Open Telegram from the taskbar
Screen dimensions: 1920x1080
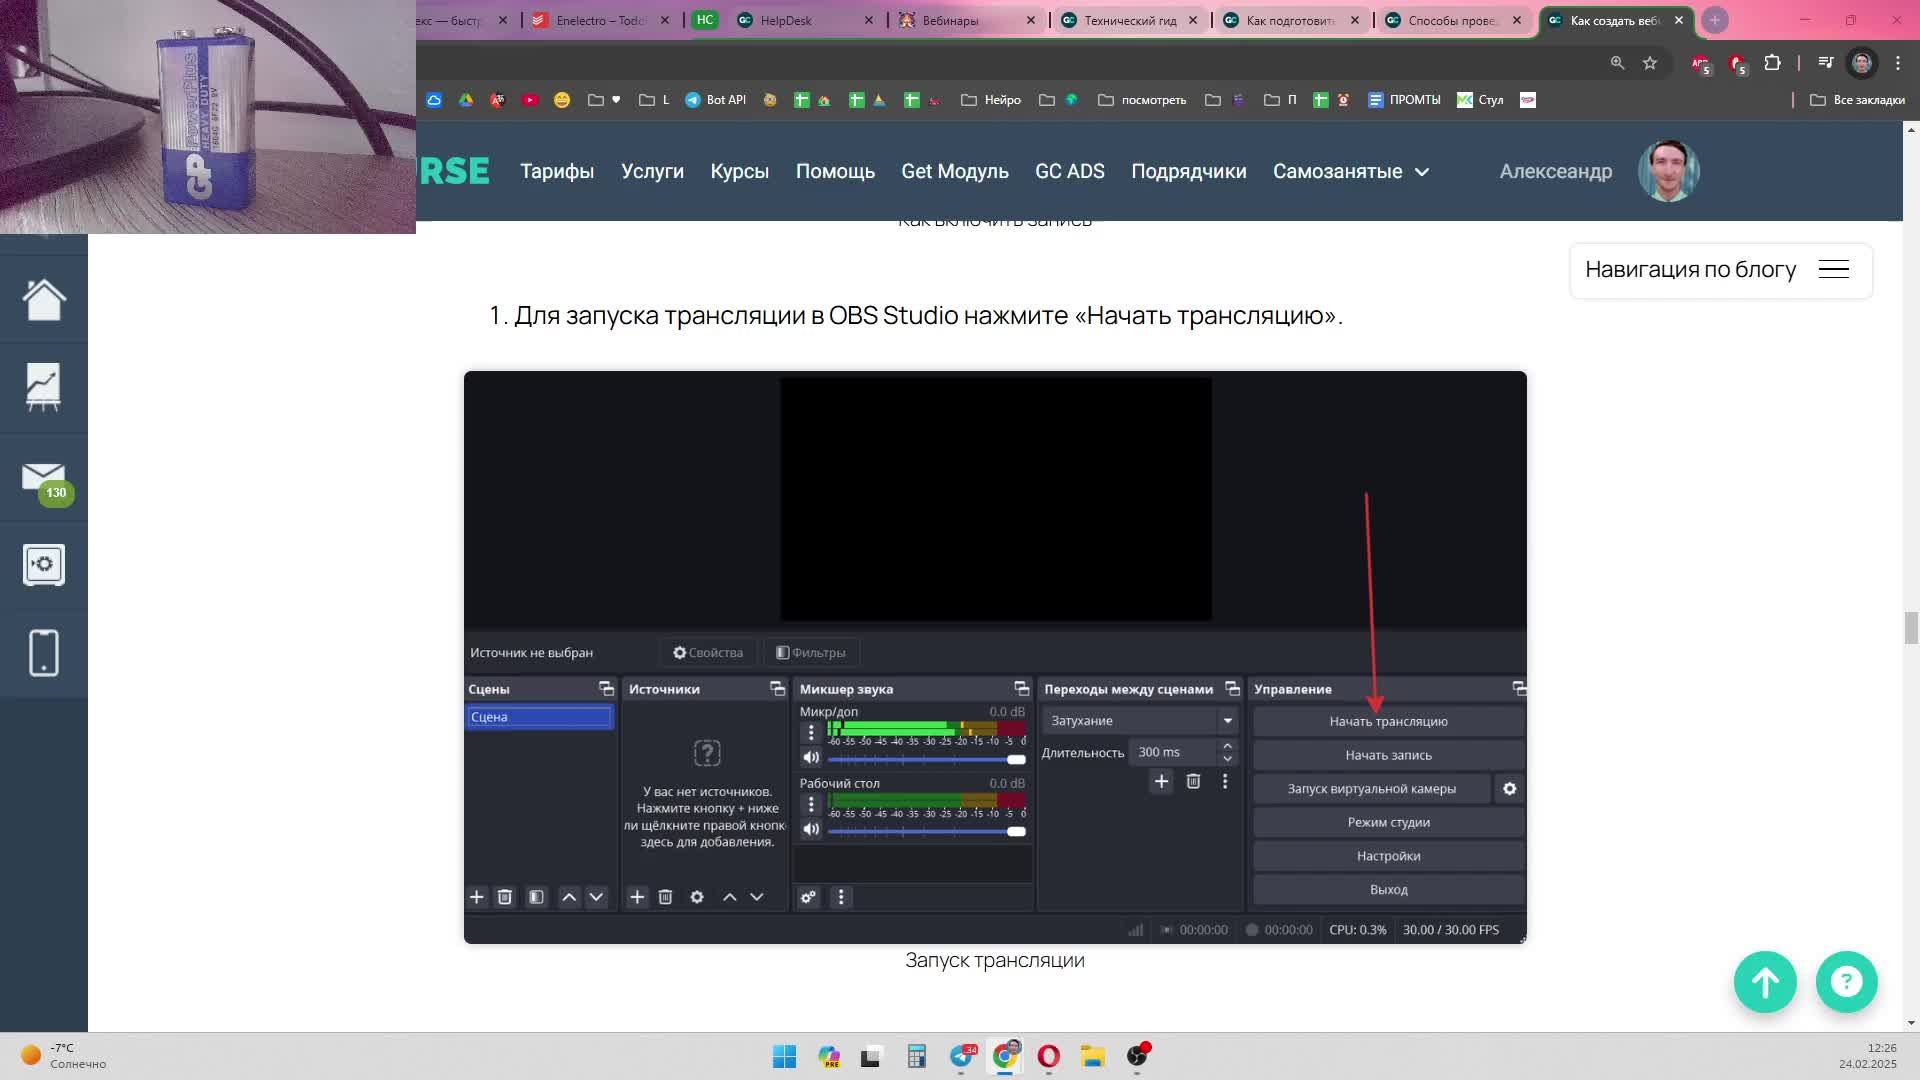(962, 1056)
